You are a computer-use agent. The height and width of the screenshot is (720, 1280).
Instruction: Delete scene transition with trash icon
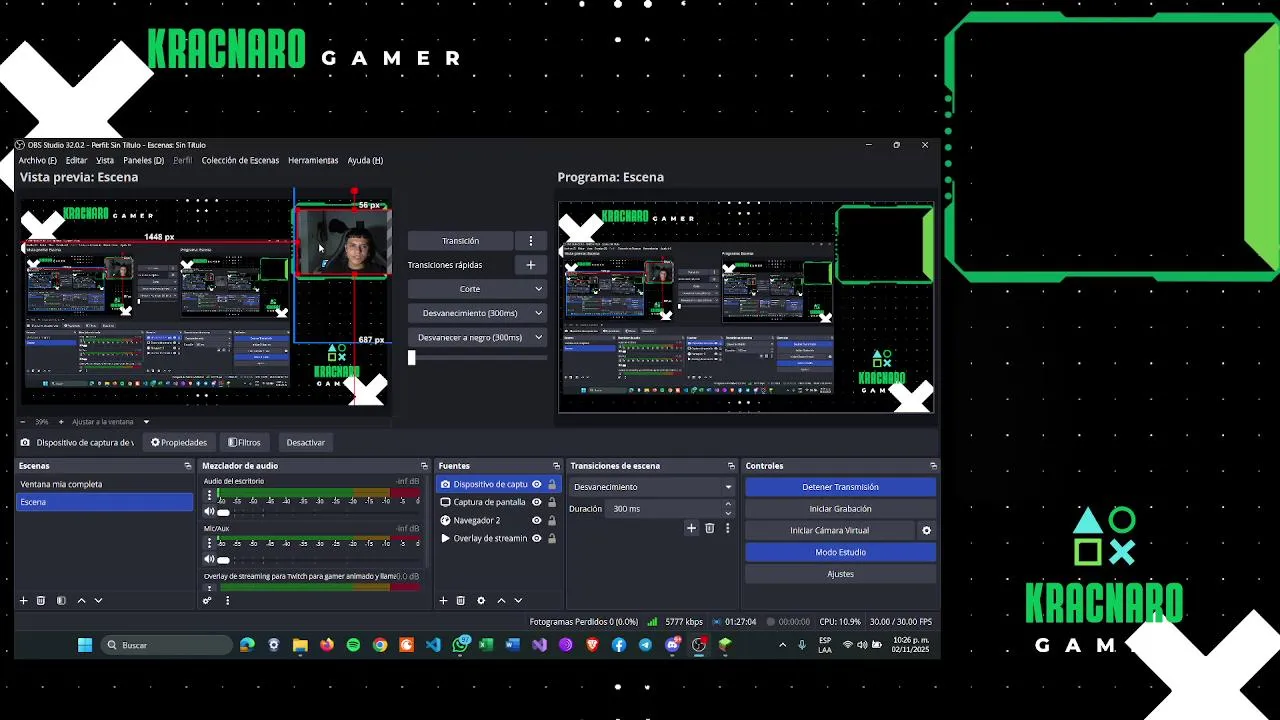pos(710,528)
